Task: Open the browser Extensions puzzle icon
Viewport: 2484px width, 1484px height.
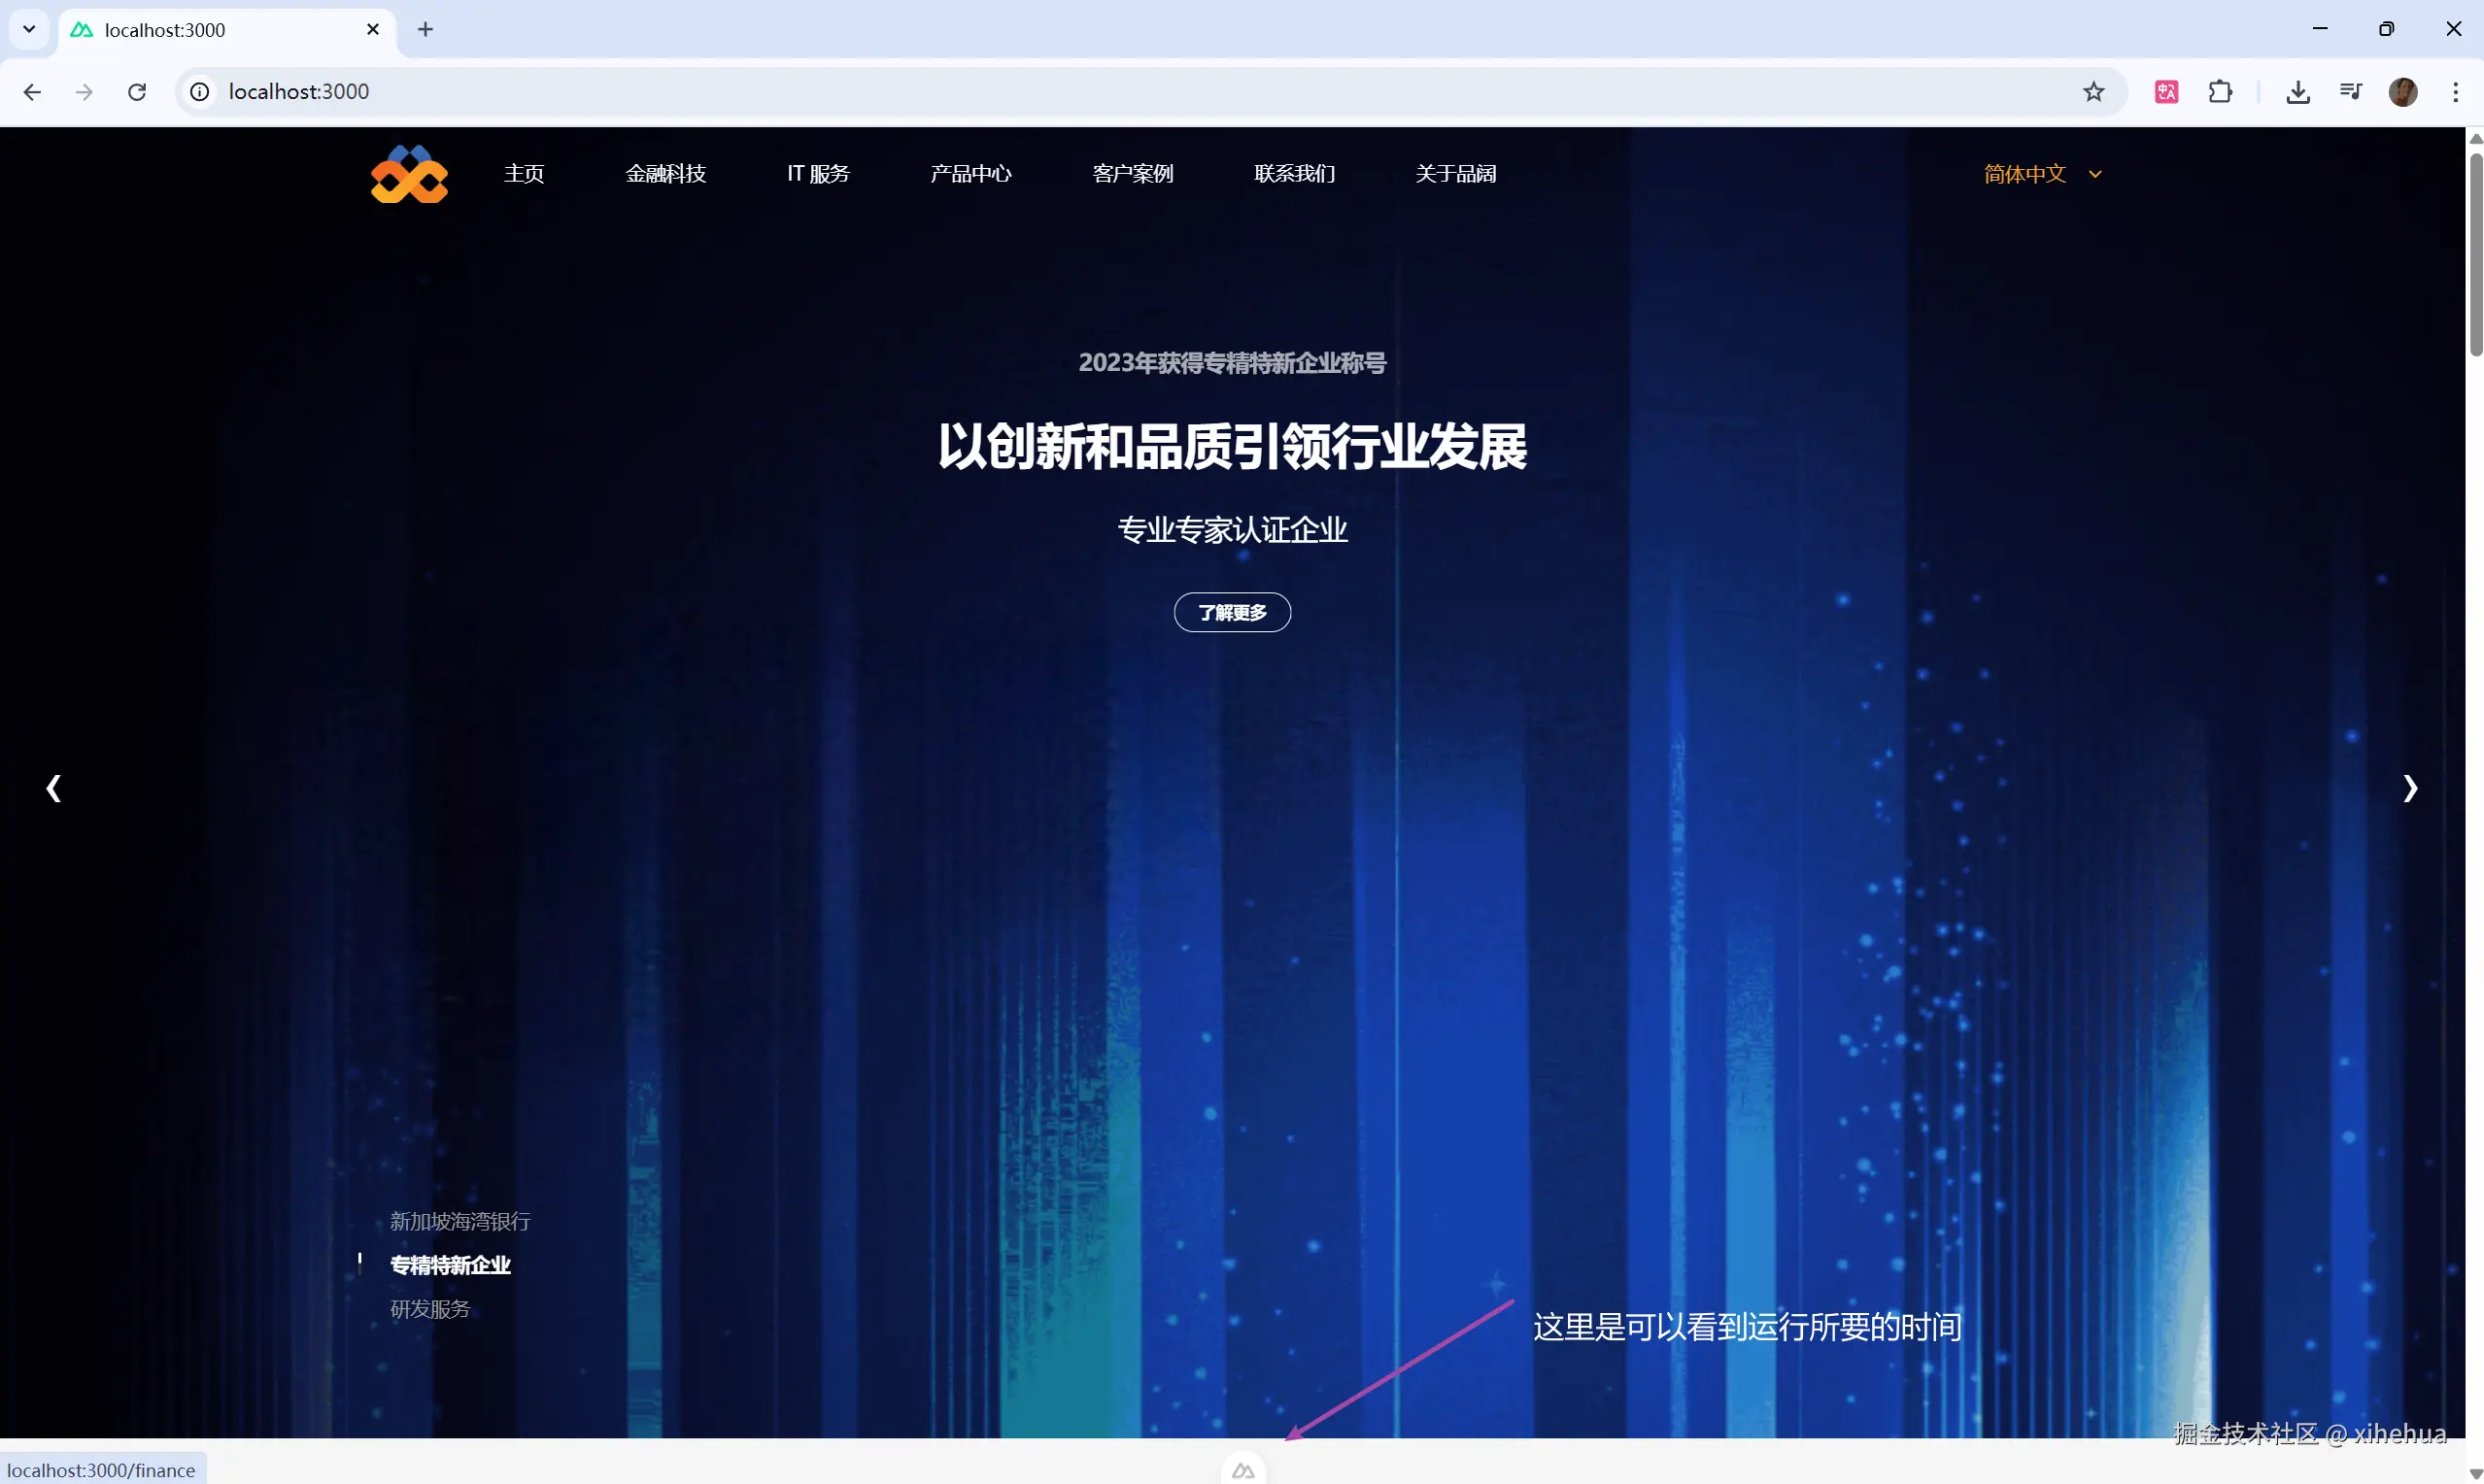Action: tap(2220, 92)
